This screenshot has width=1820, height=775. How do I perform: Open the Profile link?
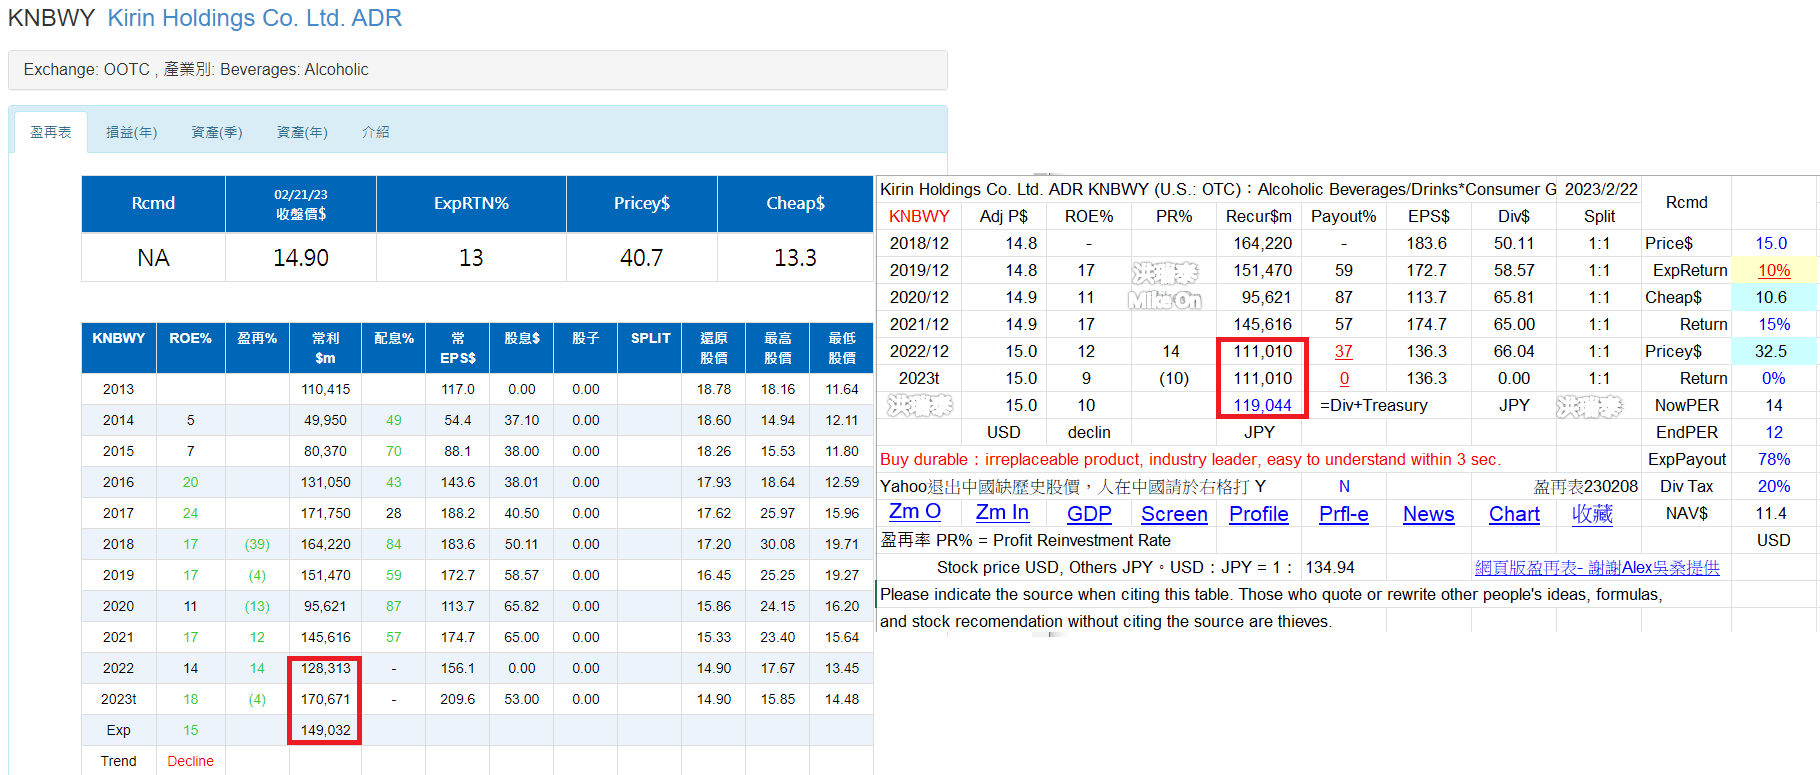pyautogui.click(x=1259, y=513)
